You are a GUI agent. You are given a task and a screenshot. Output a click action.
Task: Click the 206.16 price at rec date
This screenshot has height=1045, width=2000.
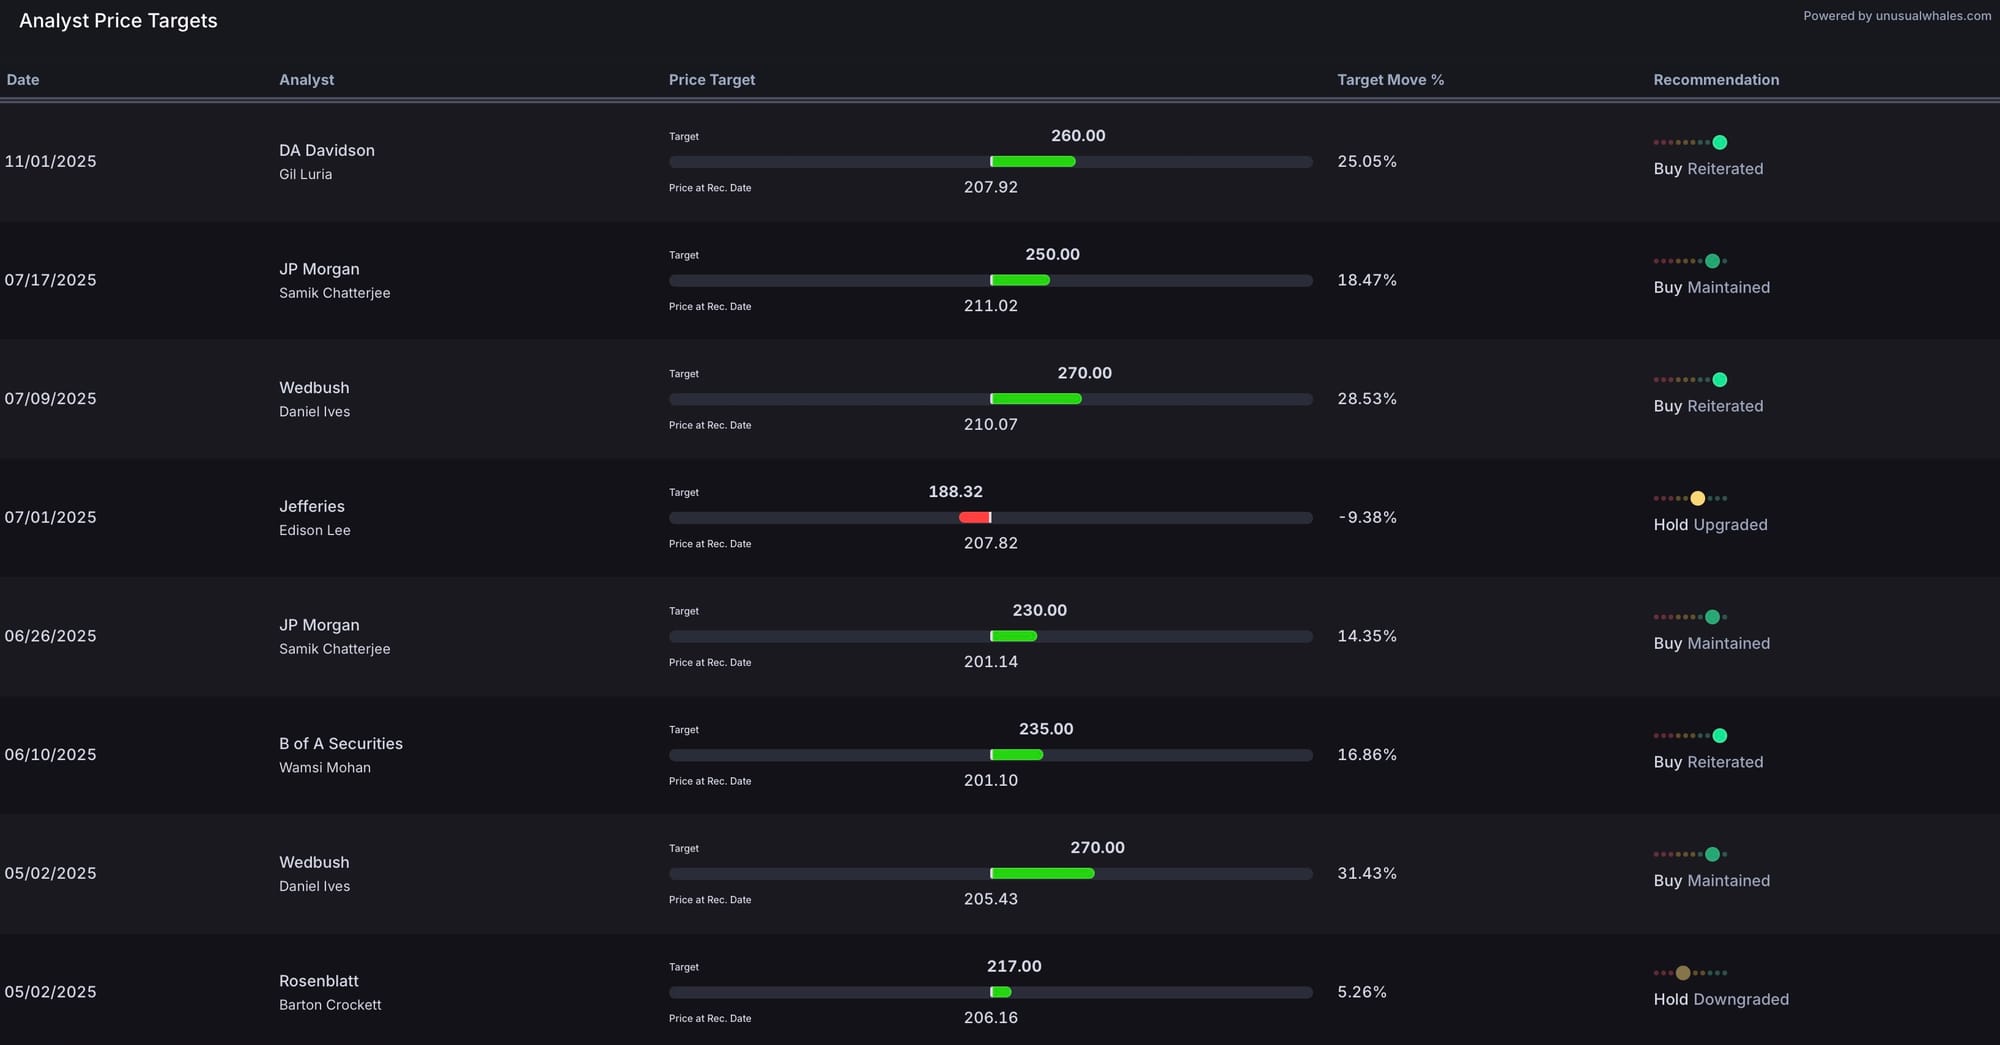[x=991, y=1018]
